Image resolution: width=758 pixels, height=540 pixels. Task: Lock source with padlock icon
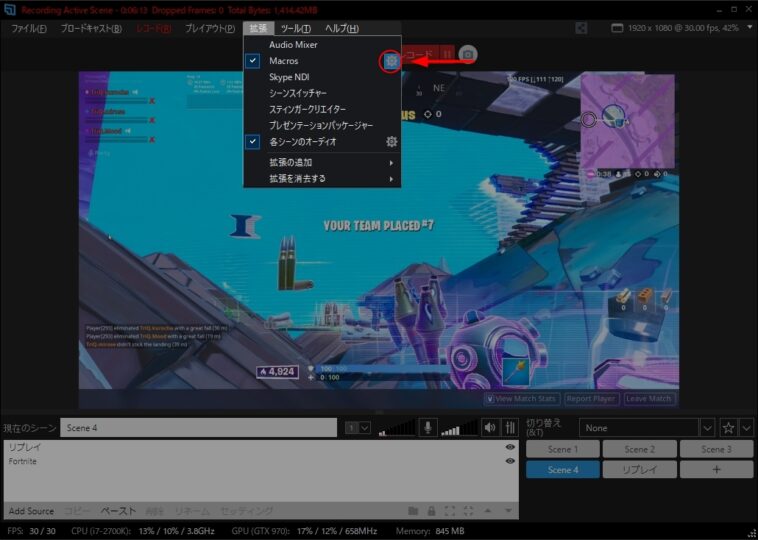(x=431, y=511)
